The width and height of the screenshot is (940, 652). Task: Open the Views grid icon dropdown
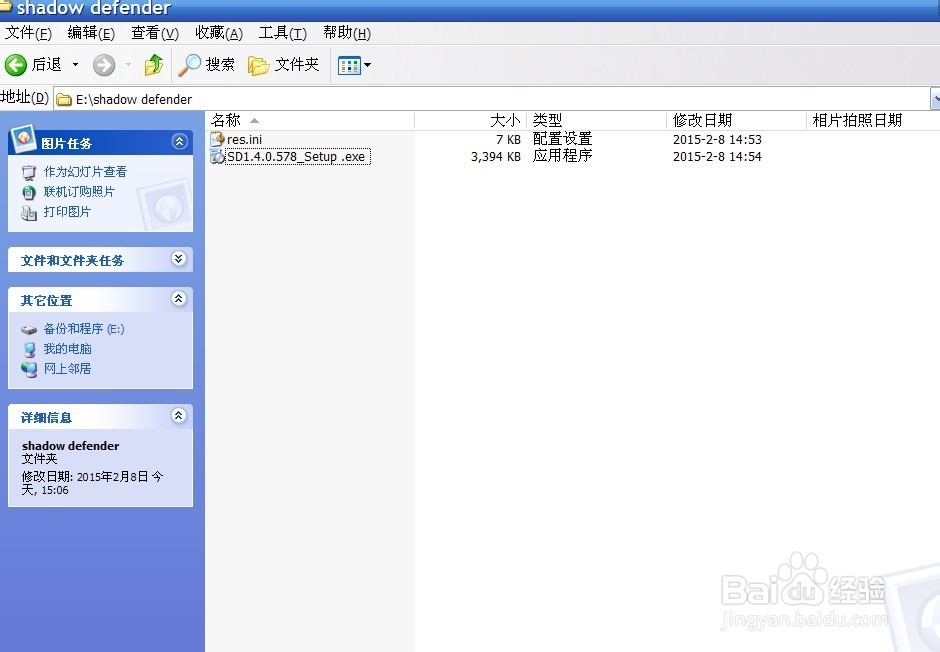354,65
